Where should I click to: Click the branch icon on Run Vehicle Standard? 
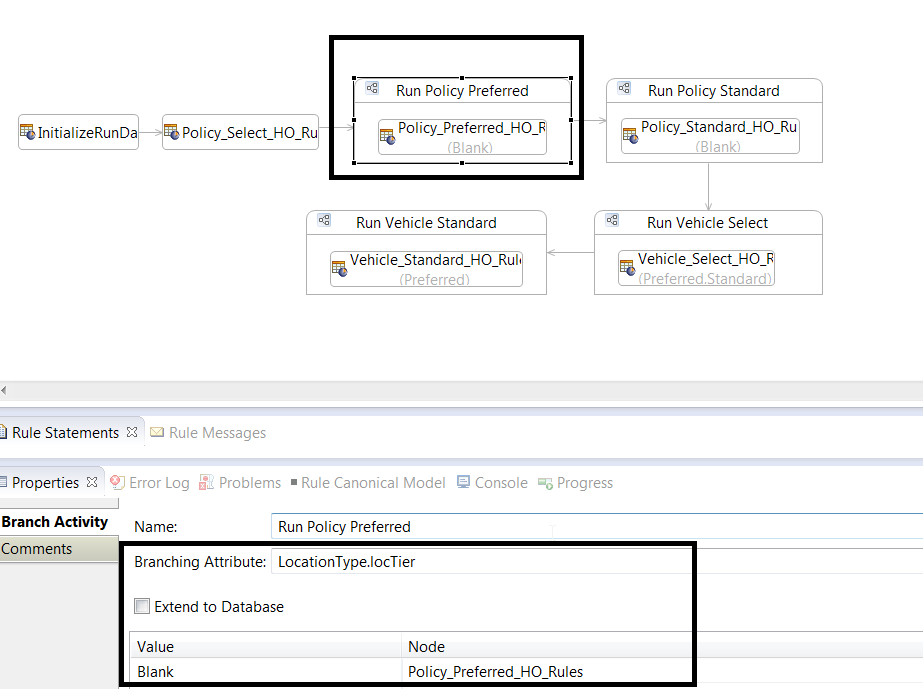324,220
